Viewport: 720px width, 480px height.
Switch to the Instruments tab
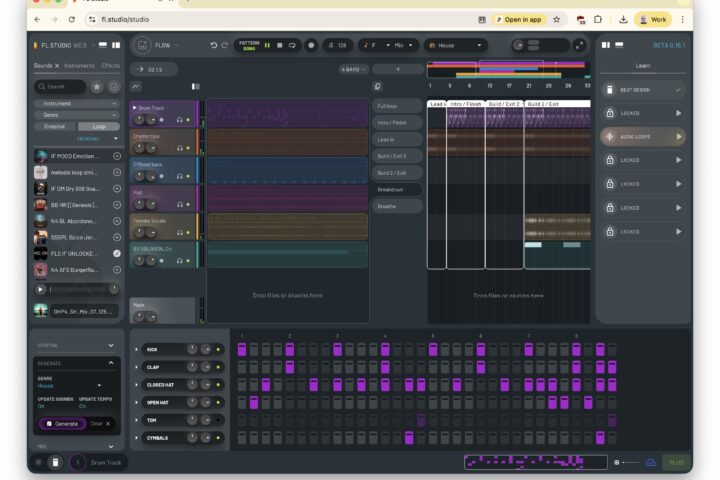coord(79,66)
